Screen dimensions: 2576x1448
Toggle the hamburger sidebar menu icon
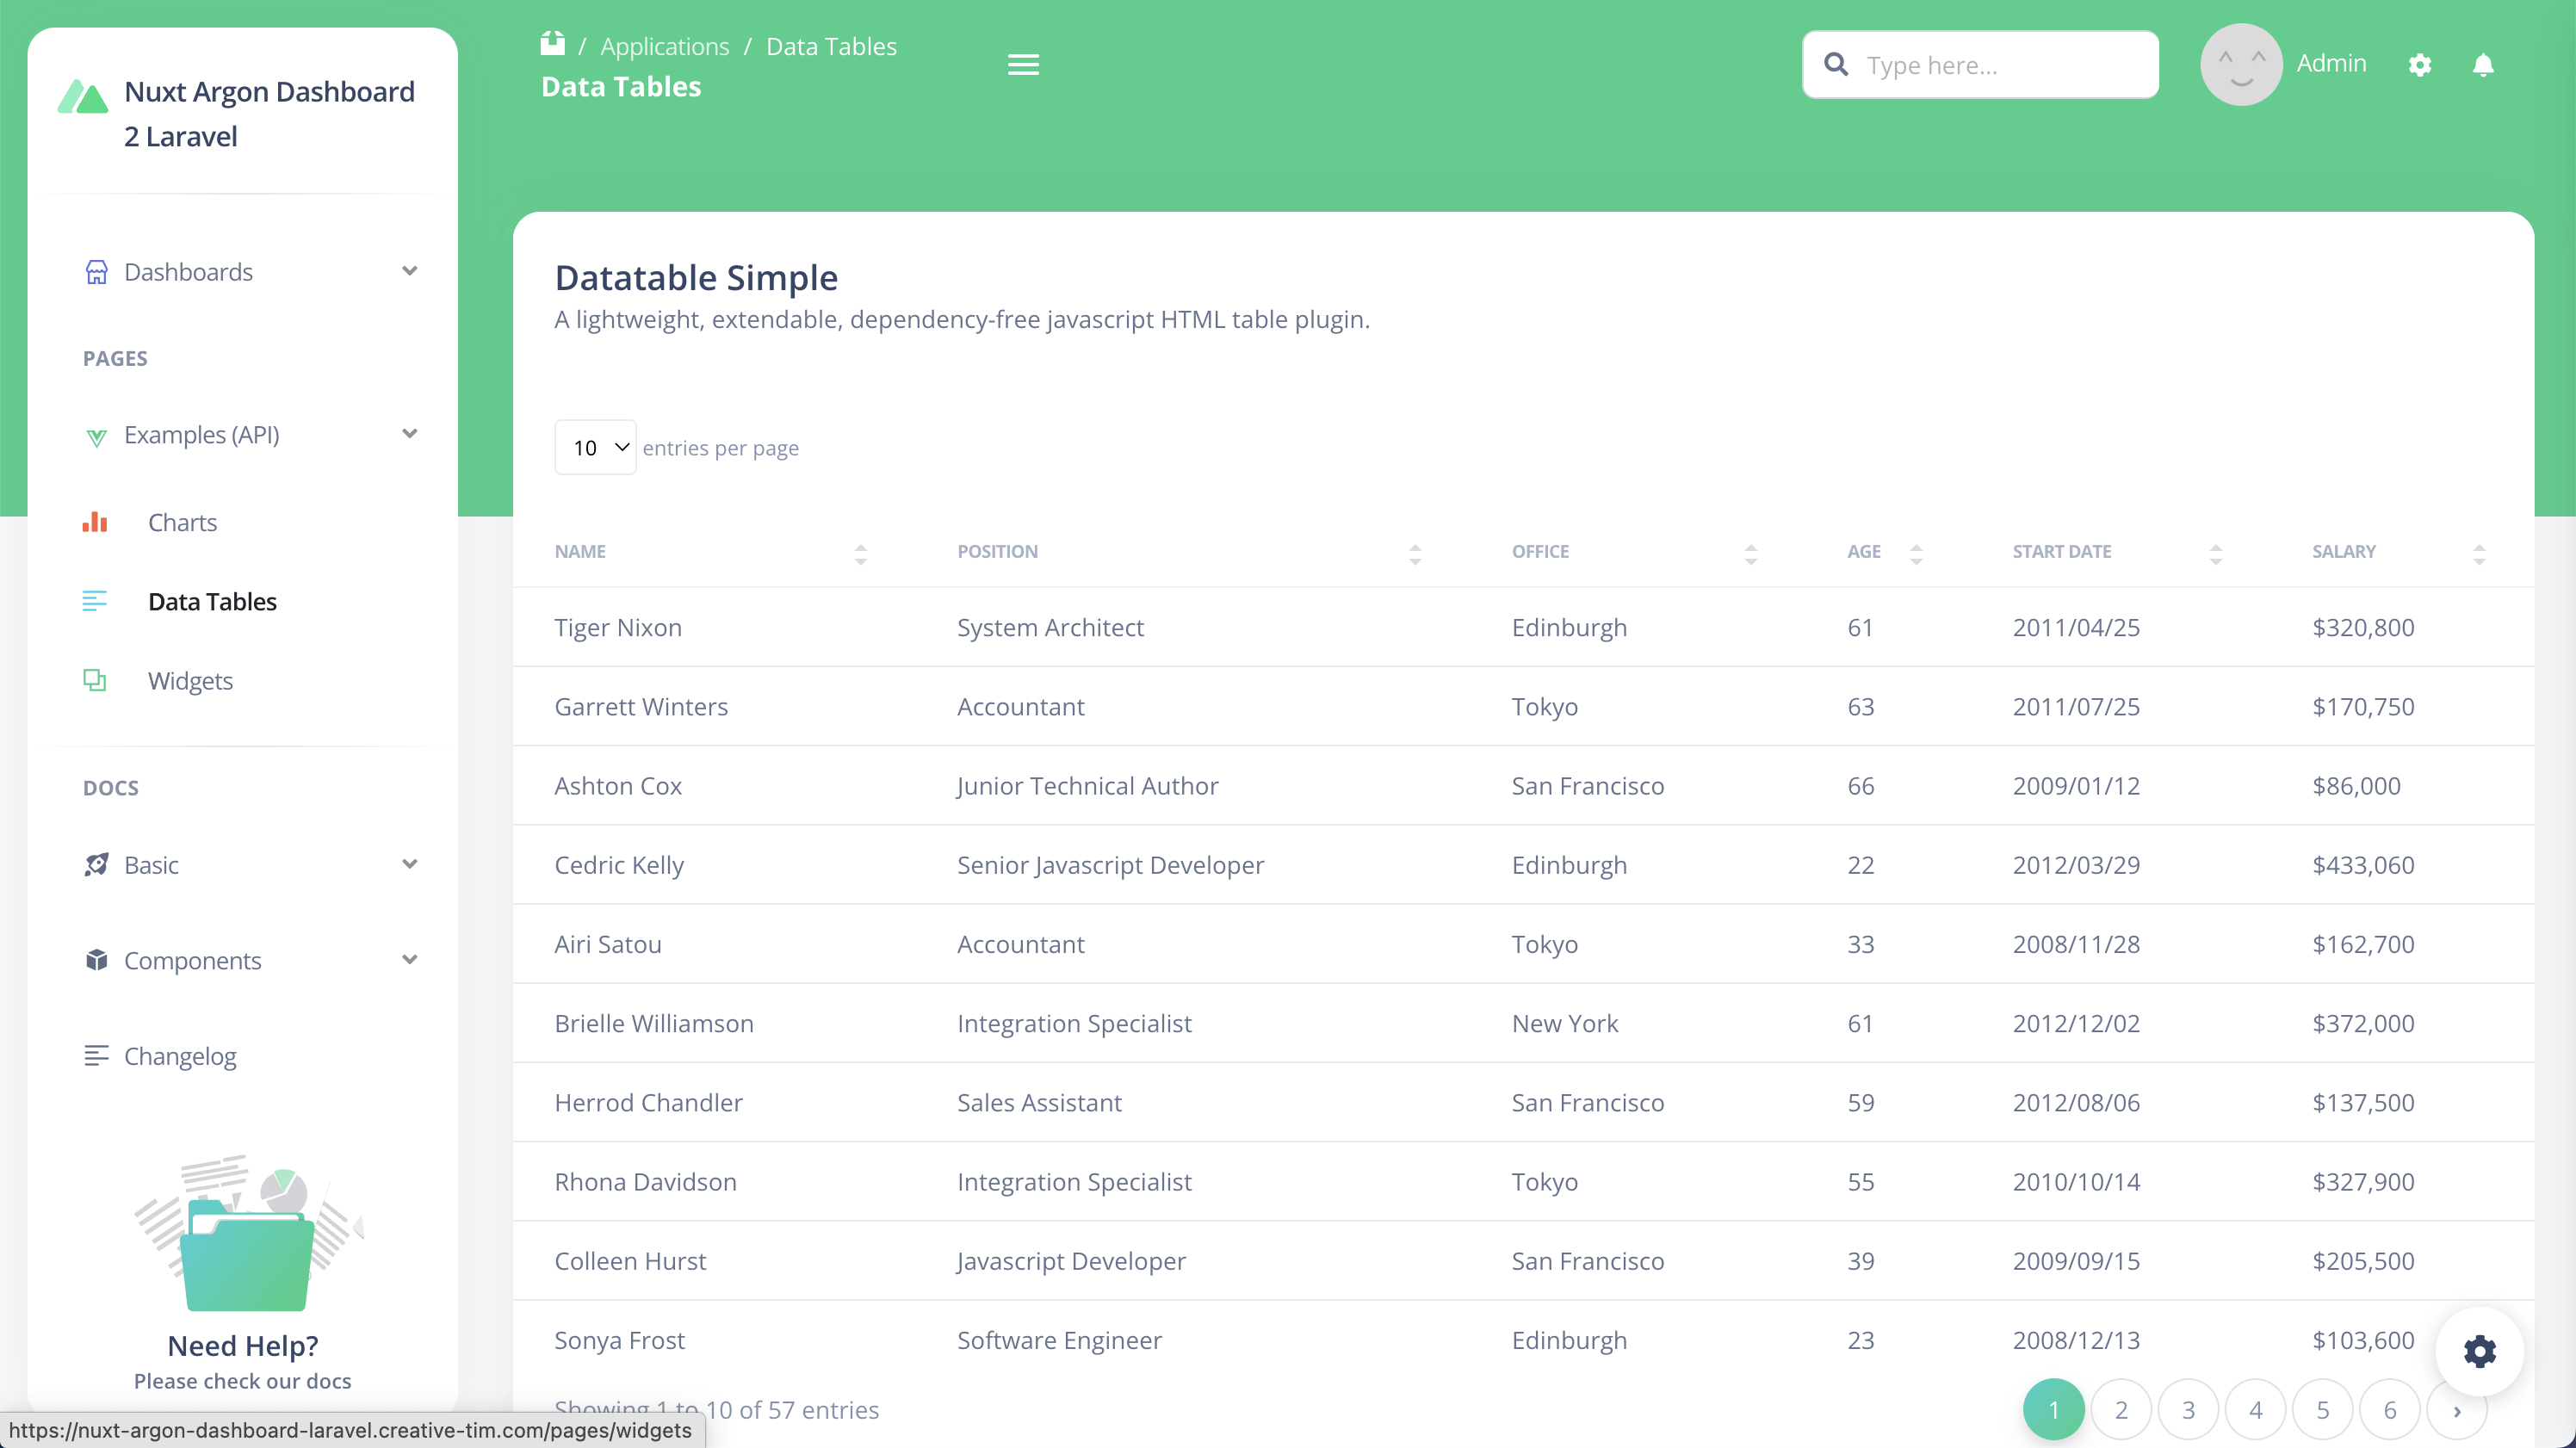pyautogui.click(x=1022, y=65)
